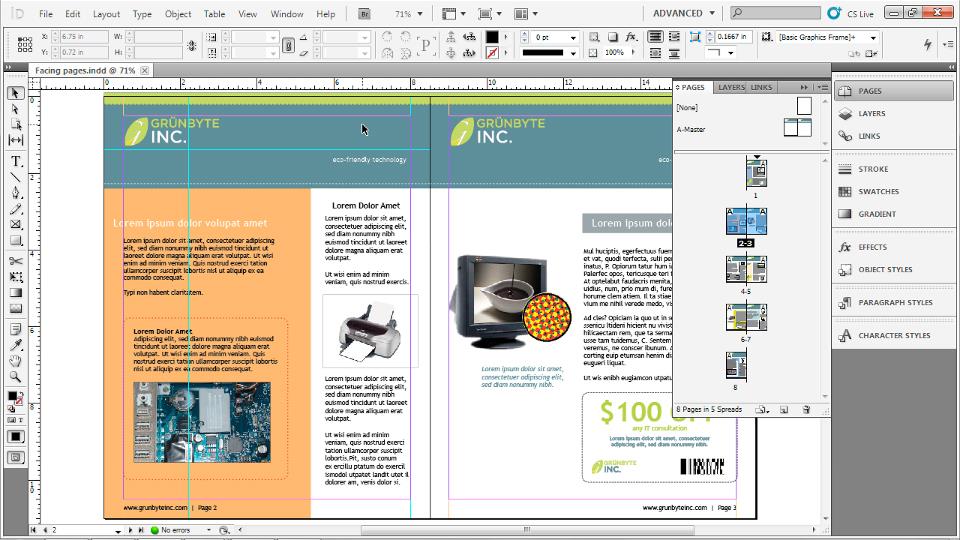Open ADVANCED workspace switcher dropdown
960x540 pixels.
coord(684,13)
